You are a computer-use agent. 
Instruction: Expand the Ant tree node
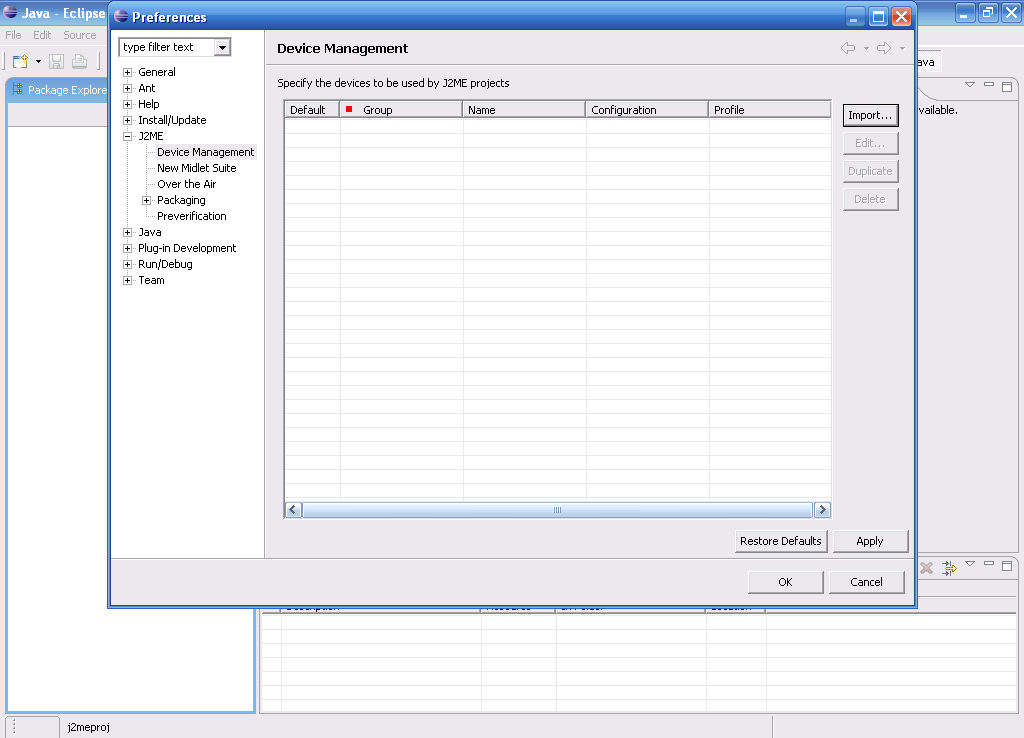(128, 88)
